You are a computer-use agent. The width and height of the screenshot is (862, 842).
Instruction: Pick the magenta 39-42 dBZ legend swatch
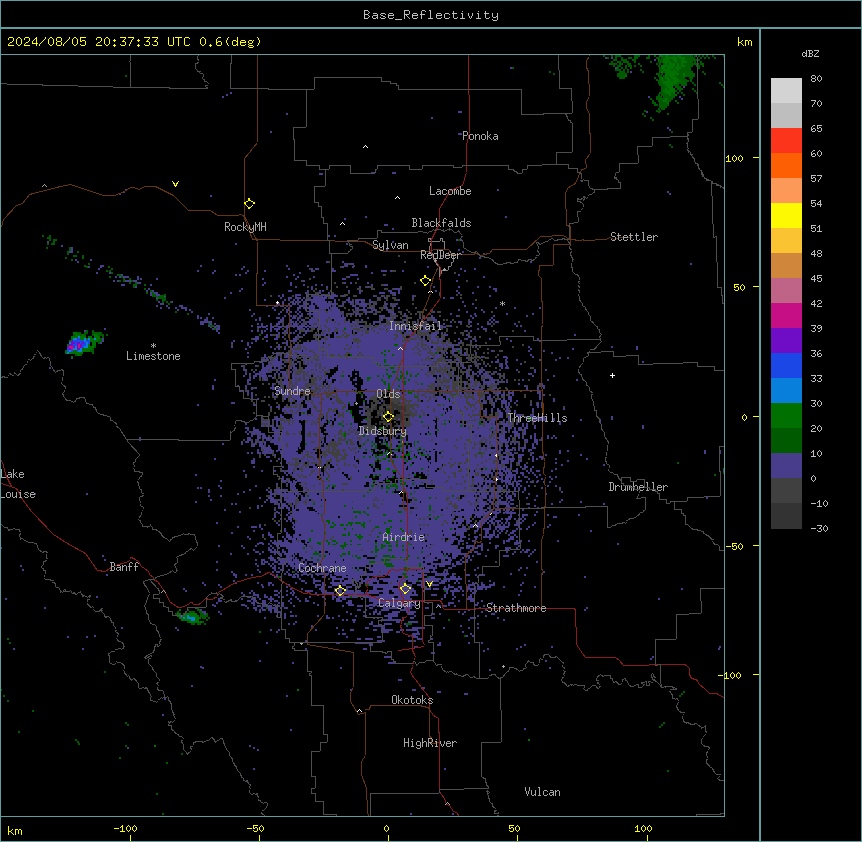[786, 315]
